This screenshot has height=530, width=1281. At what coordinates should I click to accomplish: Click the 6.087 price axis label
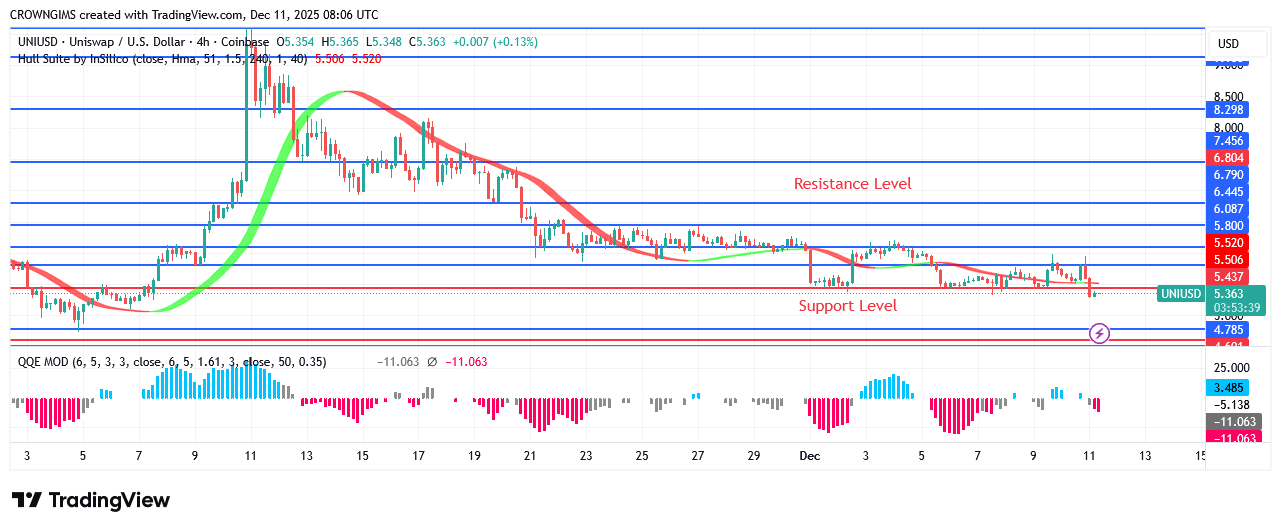1228,209
